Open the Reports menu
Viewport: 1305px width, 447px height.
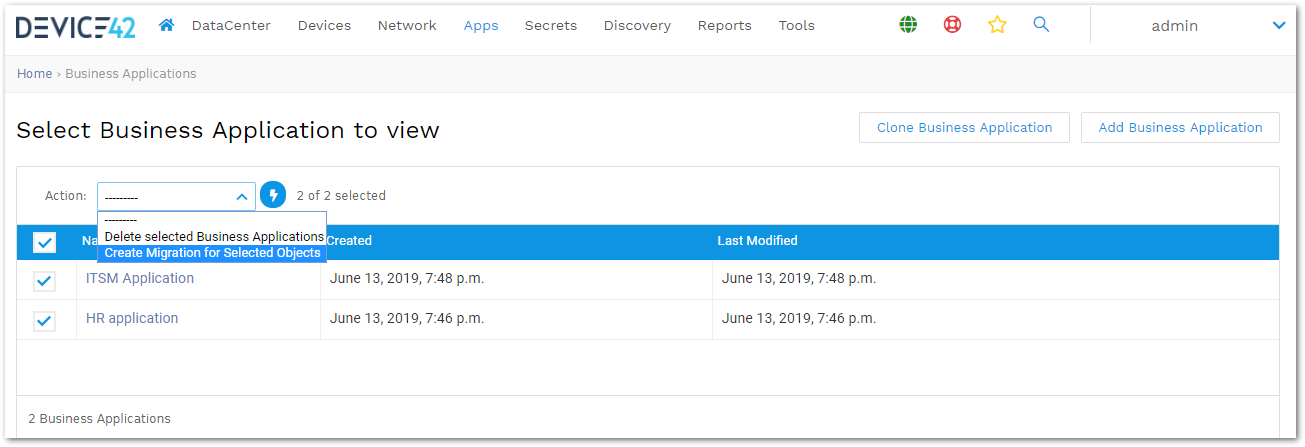tap(724, 26)
